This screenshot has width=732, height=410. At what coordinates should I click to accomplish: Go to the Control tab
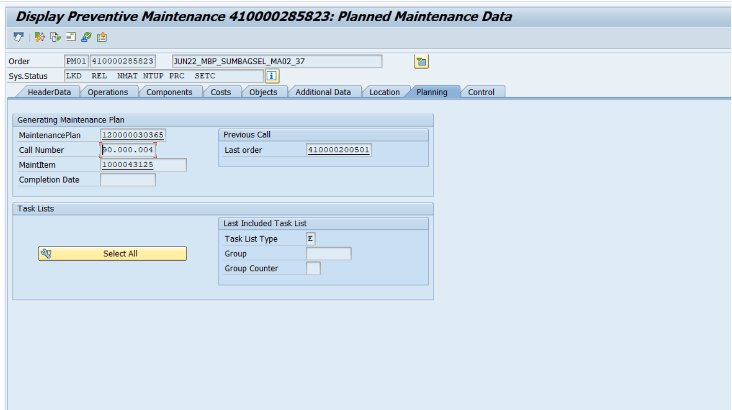click(481, 92)
